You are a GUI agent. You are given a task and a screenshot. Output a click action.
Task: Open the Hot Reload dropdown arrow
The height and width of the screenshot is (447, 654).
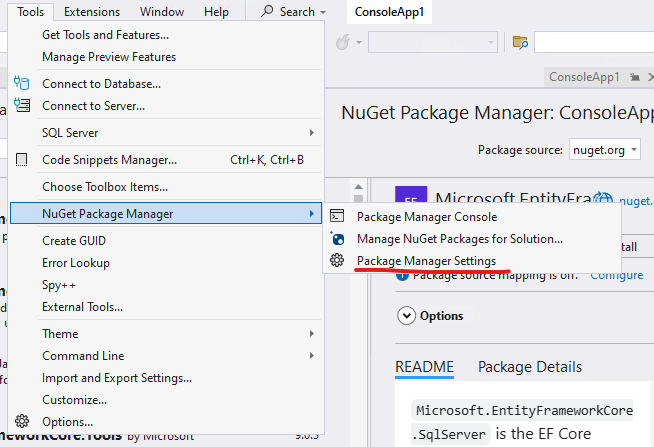359,43
